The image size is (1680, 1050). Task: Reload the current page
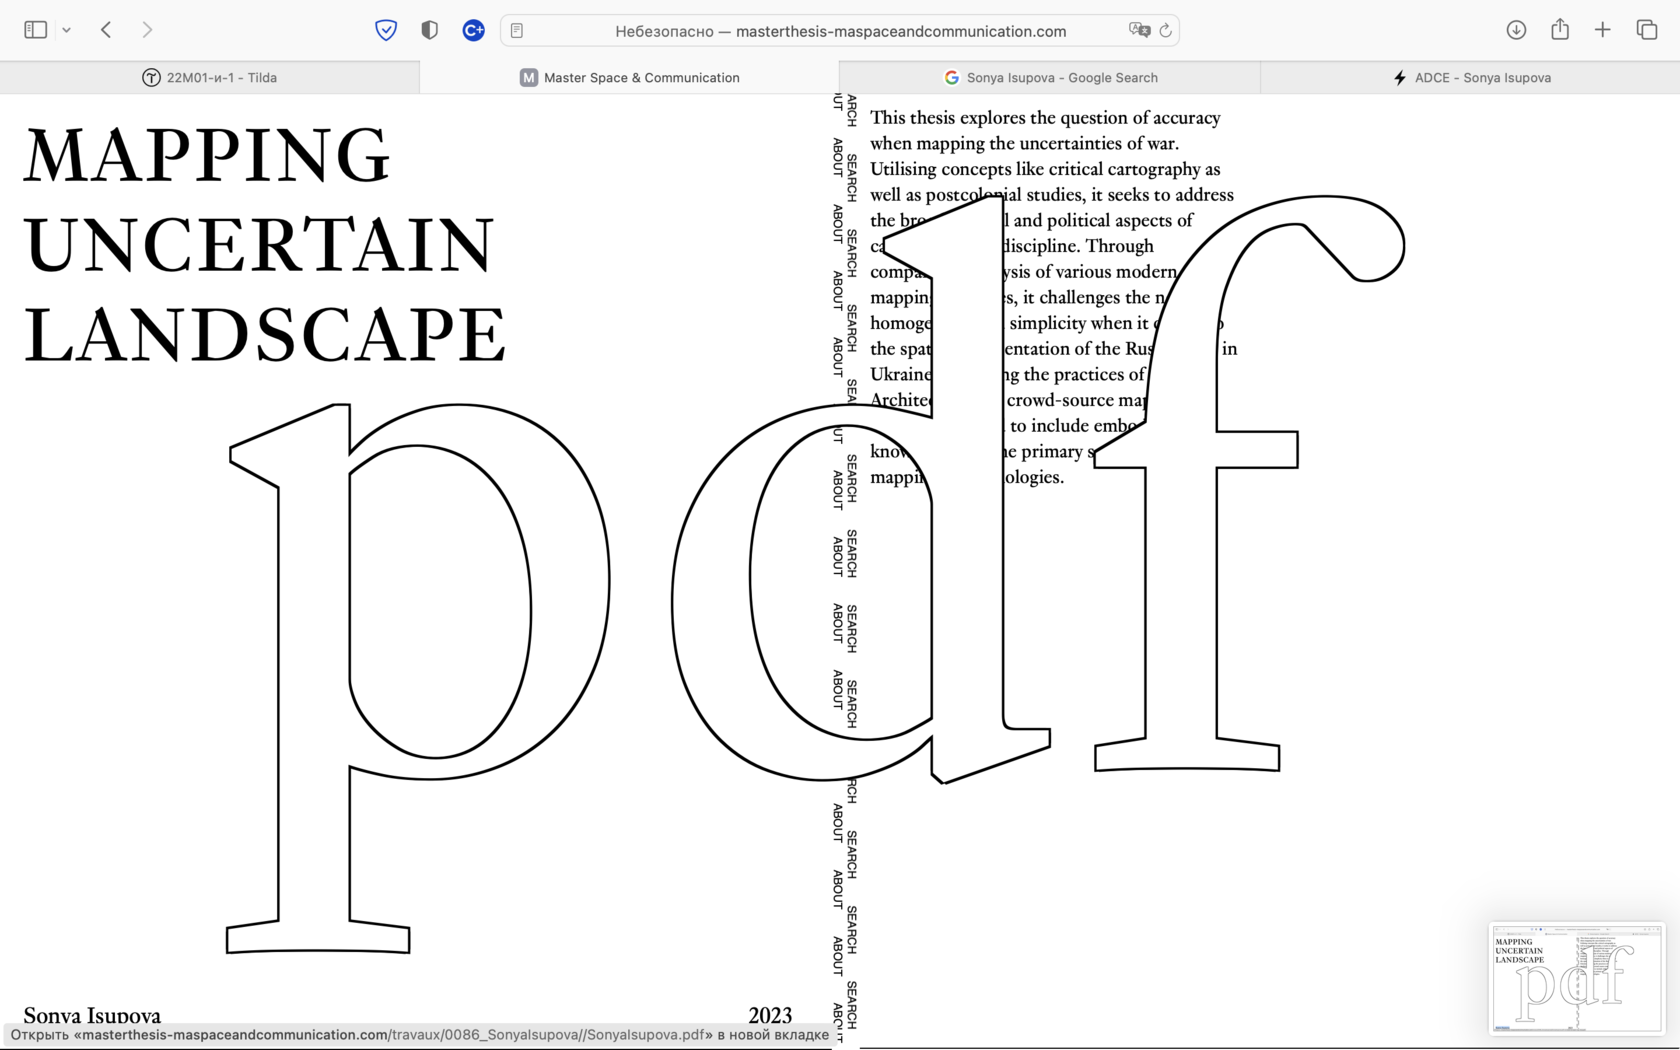tap(1166, 31)
